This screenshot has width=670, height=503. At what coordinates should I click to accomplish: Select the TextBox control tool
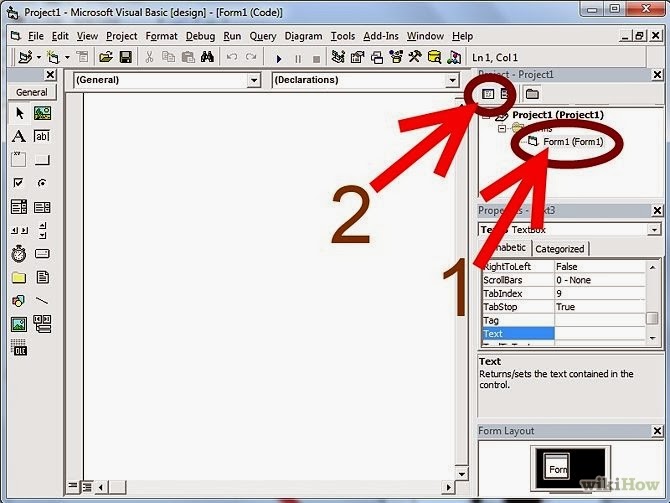pos(42,136)
